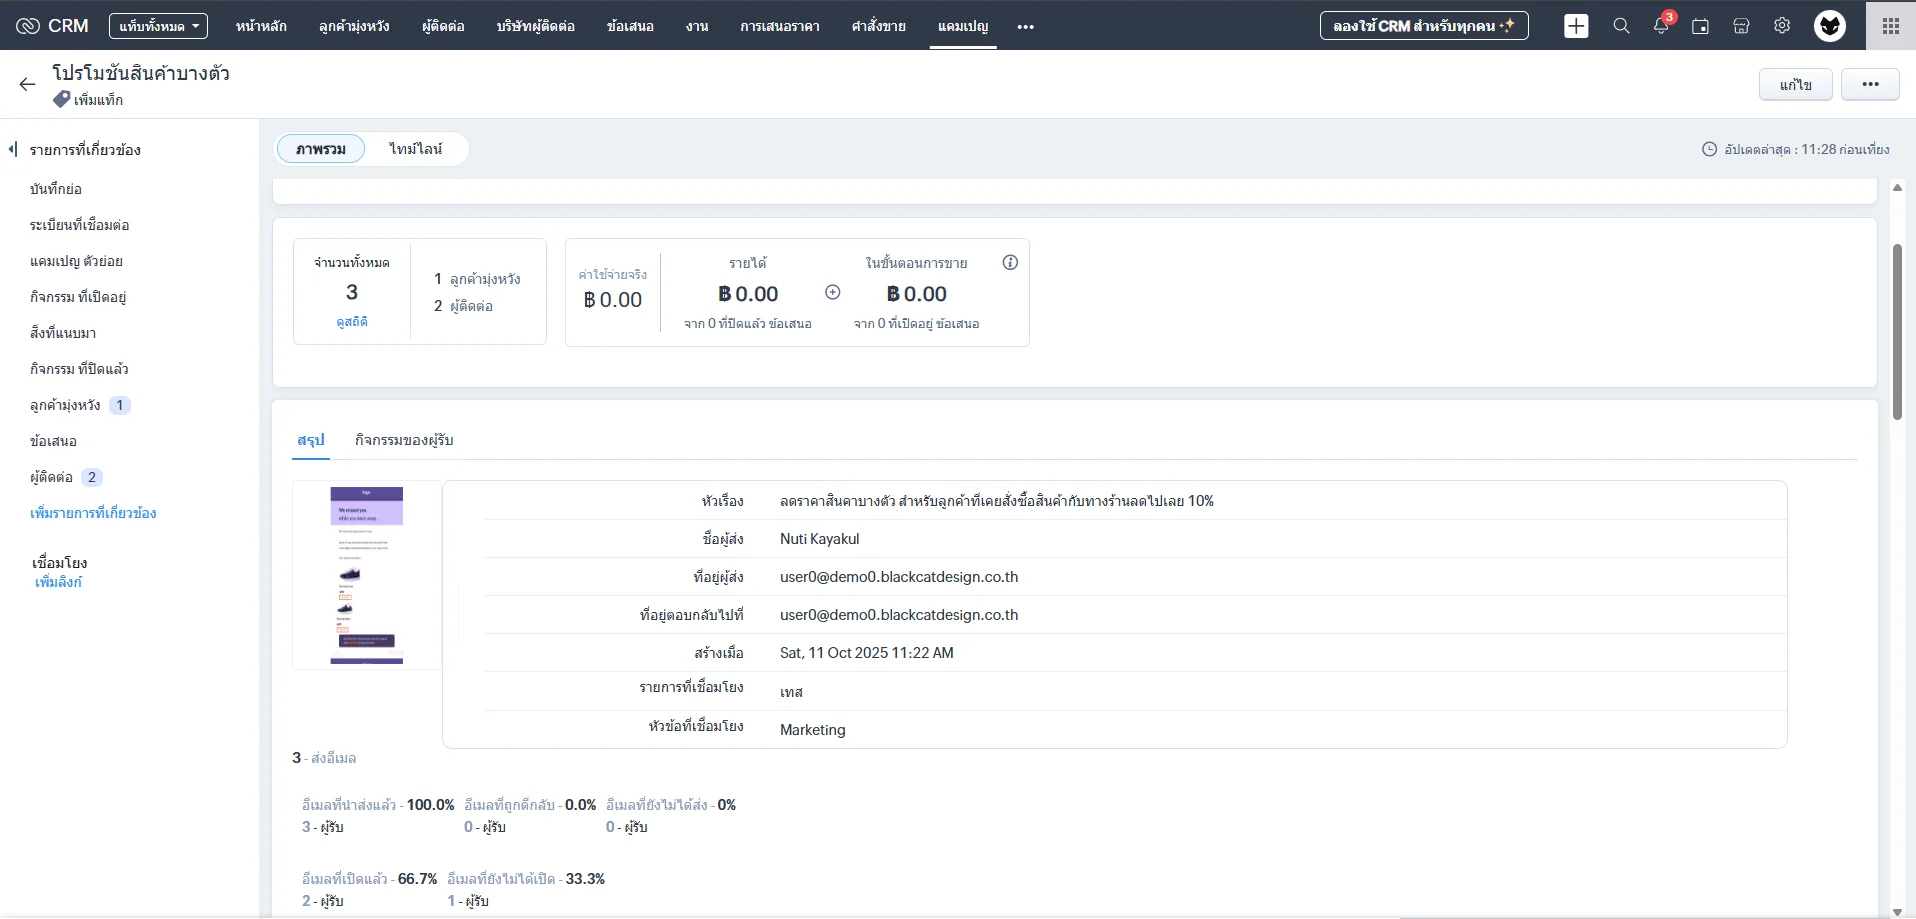Open the แท็บทั้งหมด dropdown

(x=157, y=26)
